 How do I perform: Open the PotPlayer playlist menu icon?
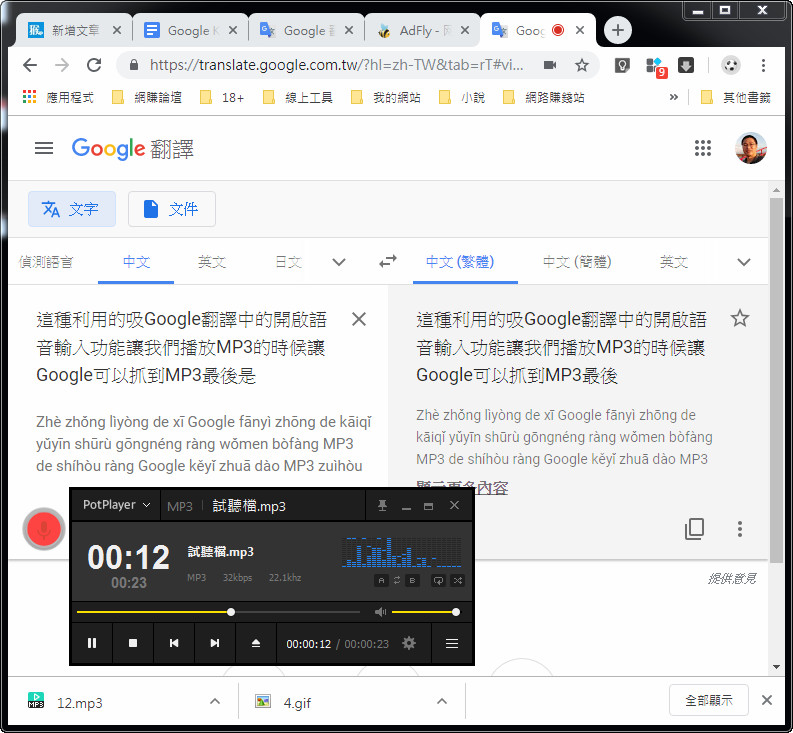pyautogui.click(x=452, y=643)
